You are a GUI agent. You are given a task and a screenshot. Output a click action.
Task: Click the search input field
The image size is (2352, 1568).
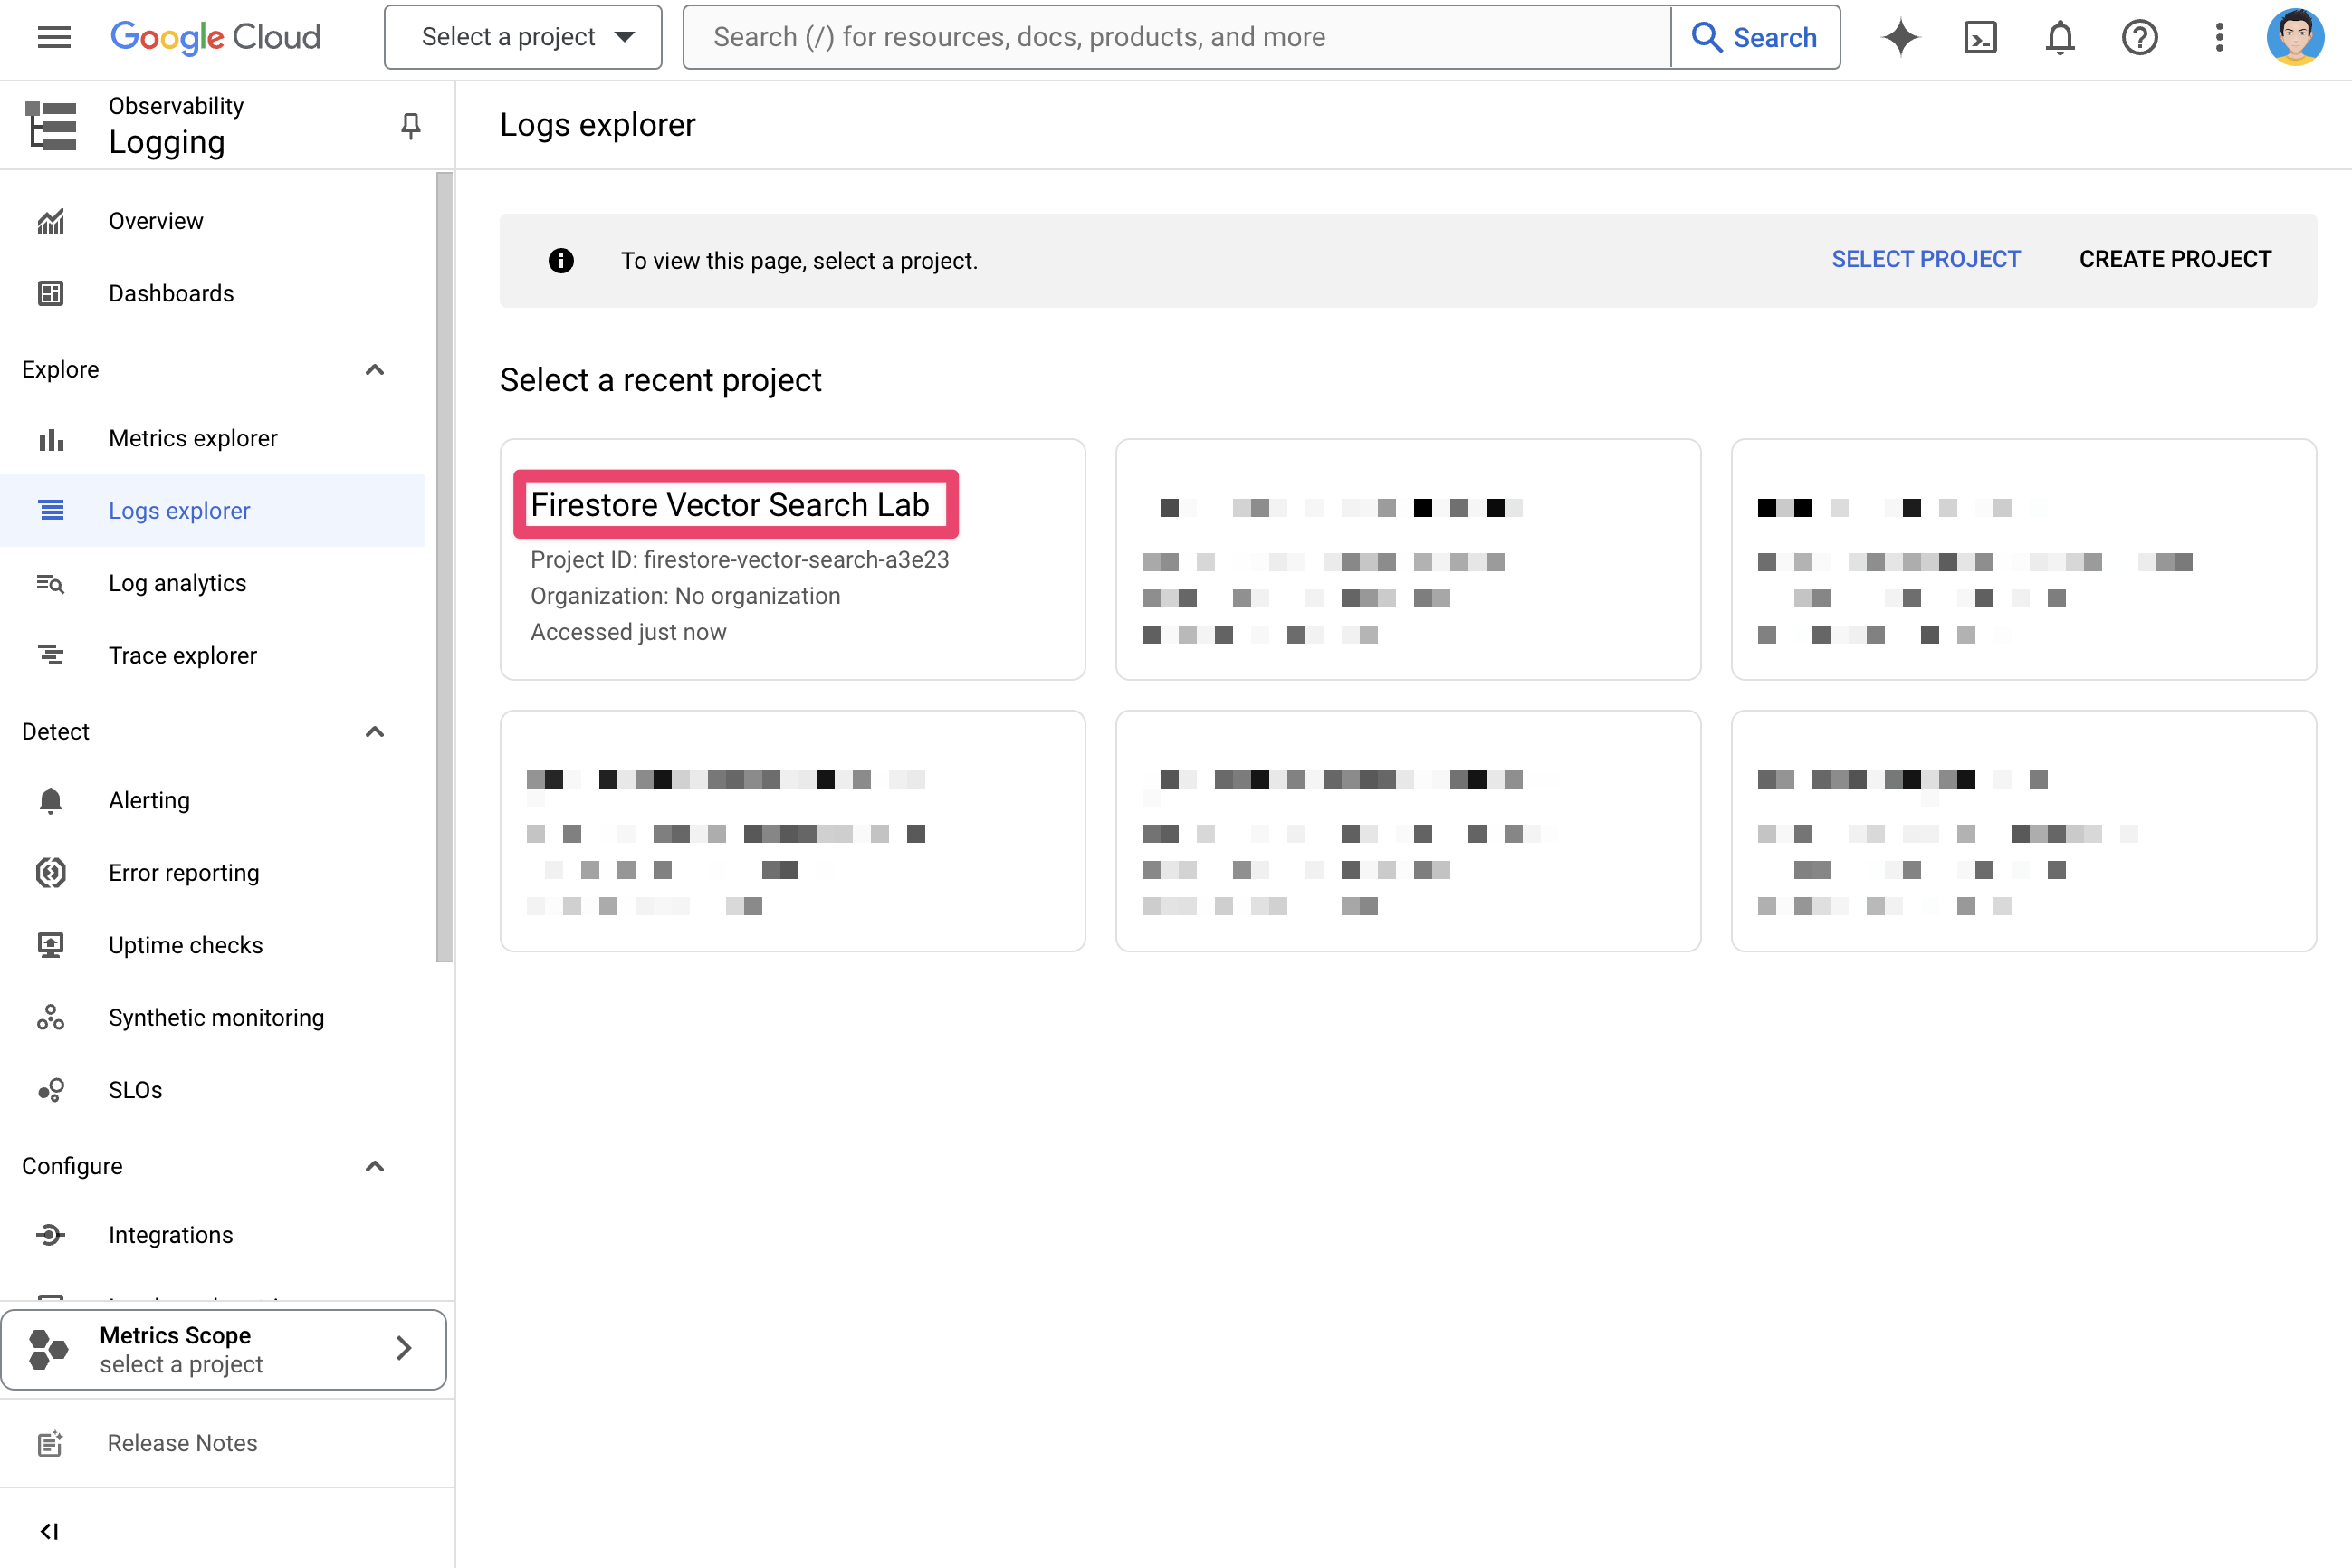(x=1176, y=37)
